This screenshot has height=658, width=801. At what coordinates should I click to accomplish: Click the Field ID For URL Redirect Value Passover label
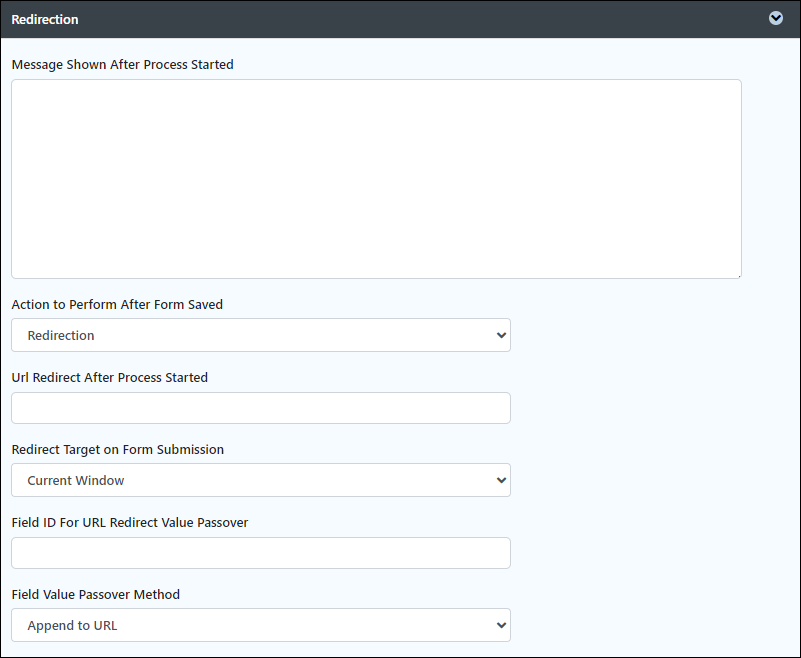point(130,523)
